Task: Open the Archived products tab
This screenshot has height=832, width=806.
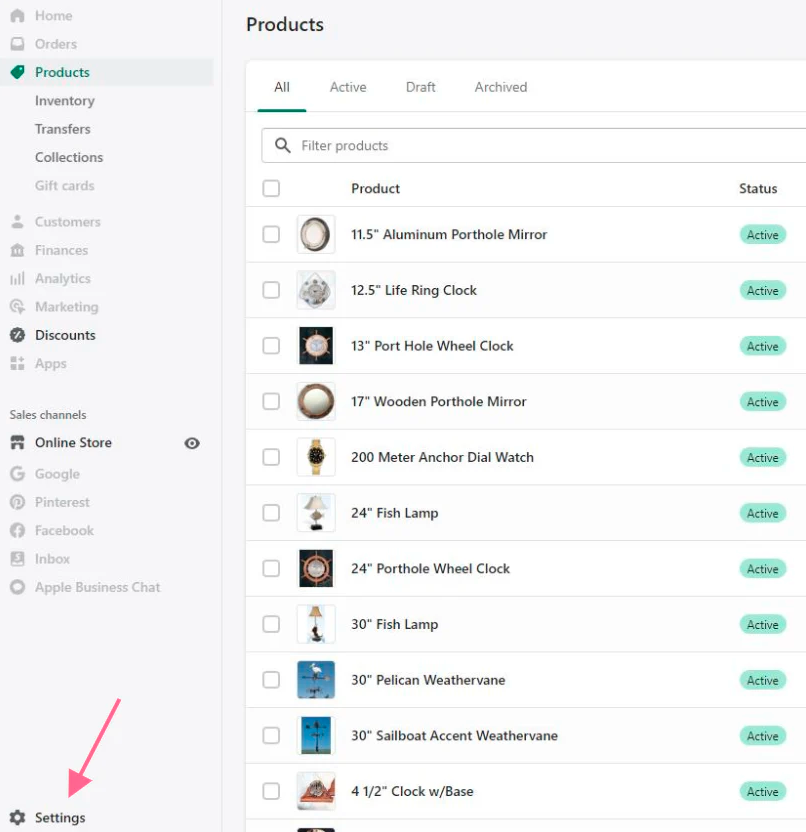Action: (x=500, y=87)
